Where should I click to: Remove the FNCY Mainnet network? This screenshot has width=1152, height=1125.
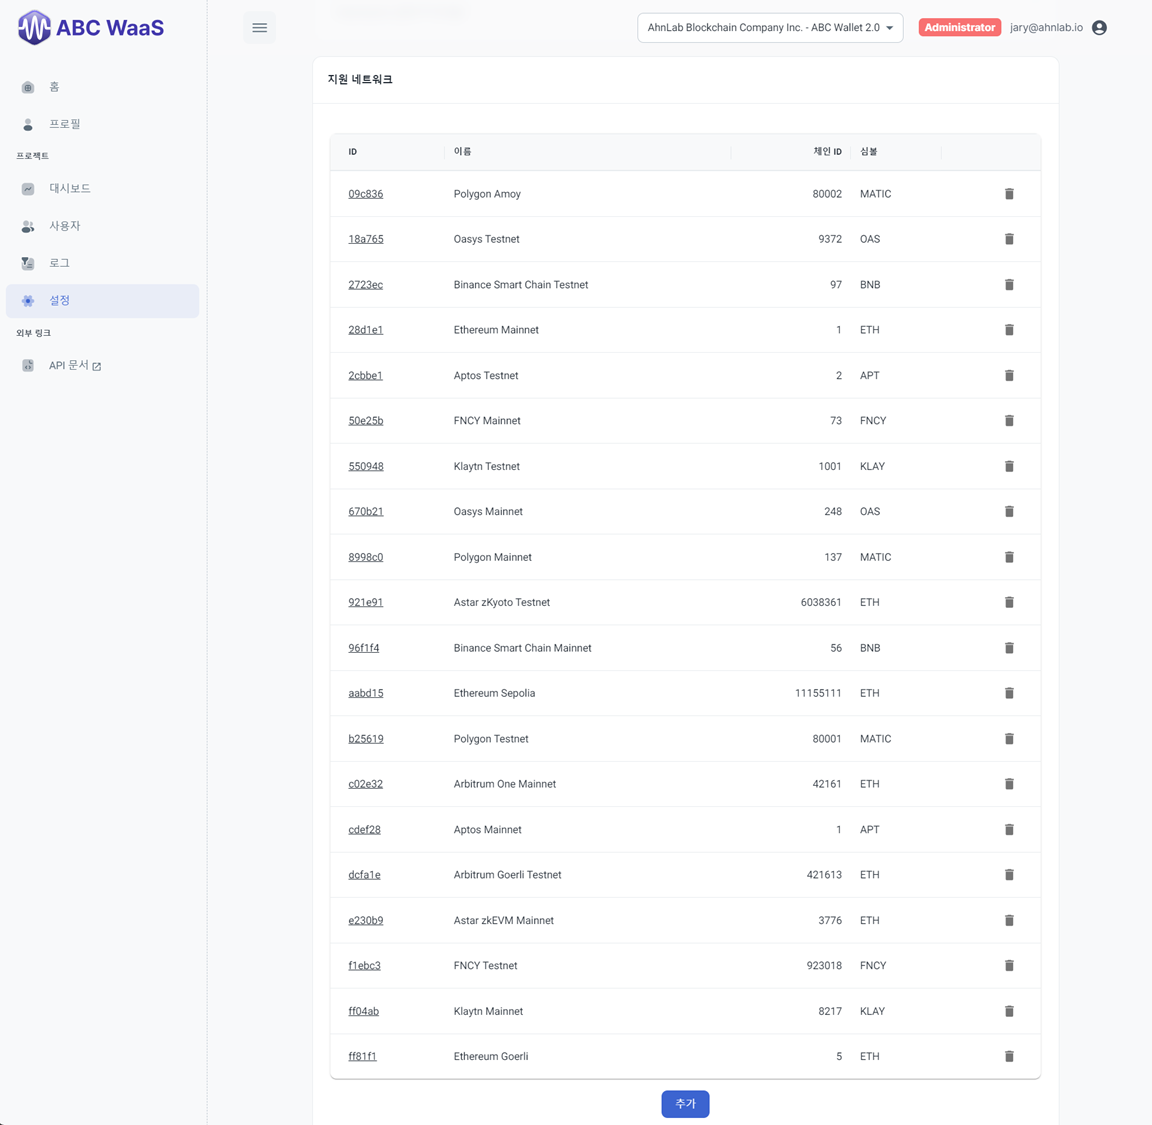point(1009,420)
